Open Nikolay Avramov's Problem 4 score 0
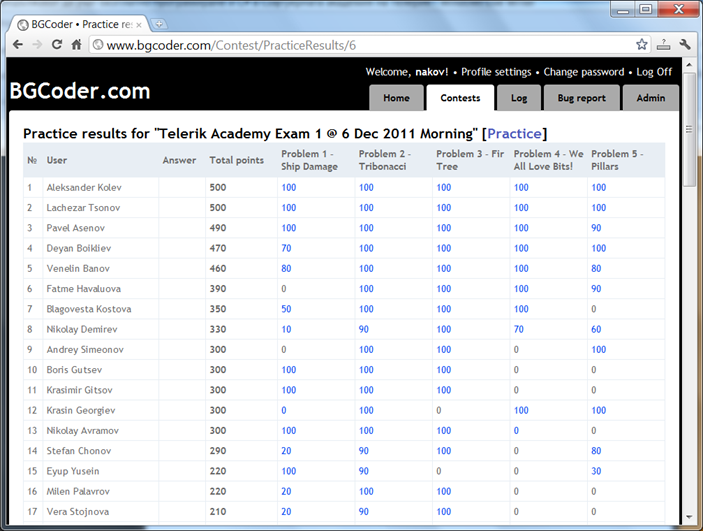 pos(516,431)
